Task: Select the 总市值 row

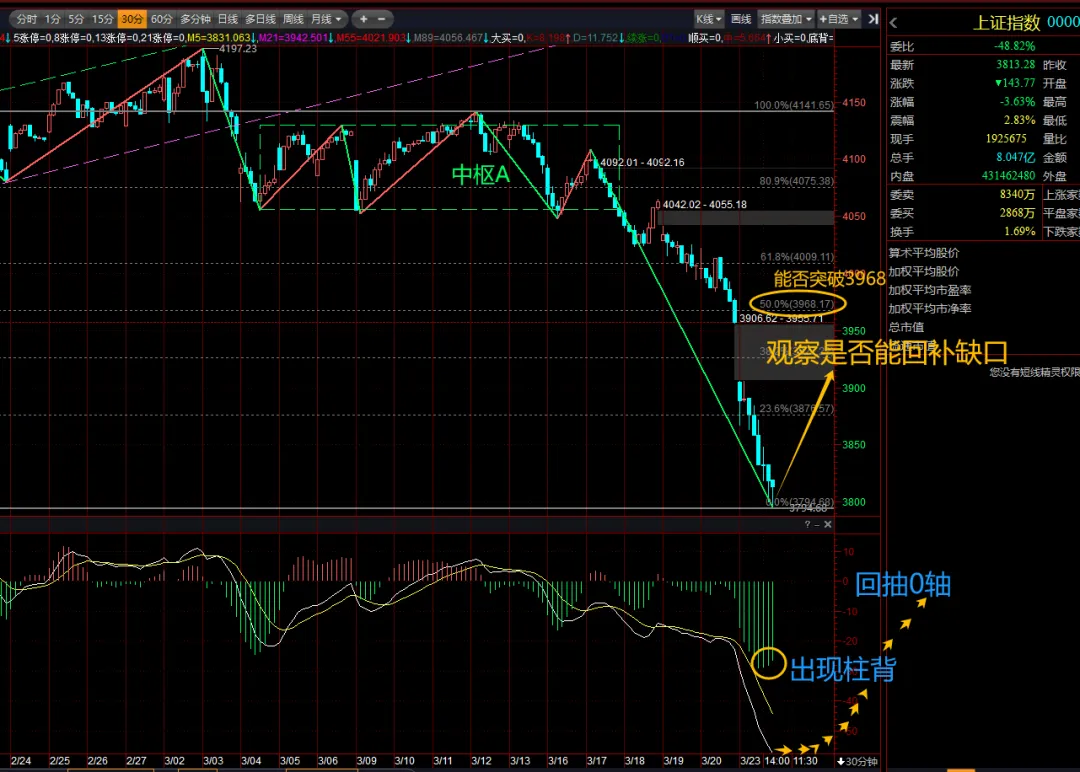Action: (906, 328)
